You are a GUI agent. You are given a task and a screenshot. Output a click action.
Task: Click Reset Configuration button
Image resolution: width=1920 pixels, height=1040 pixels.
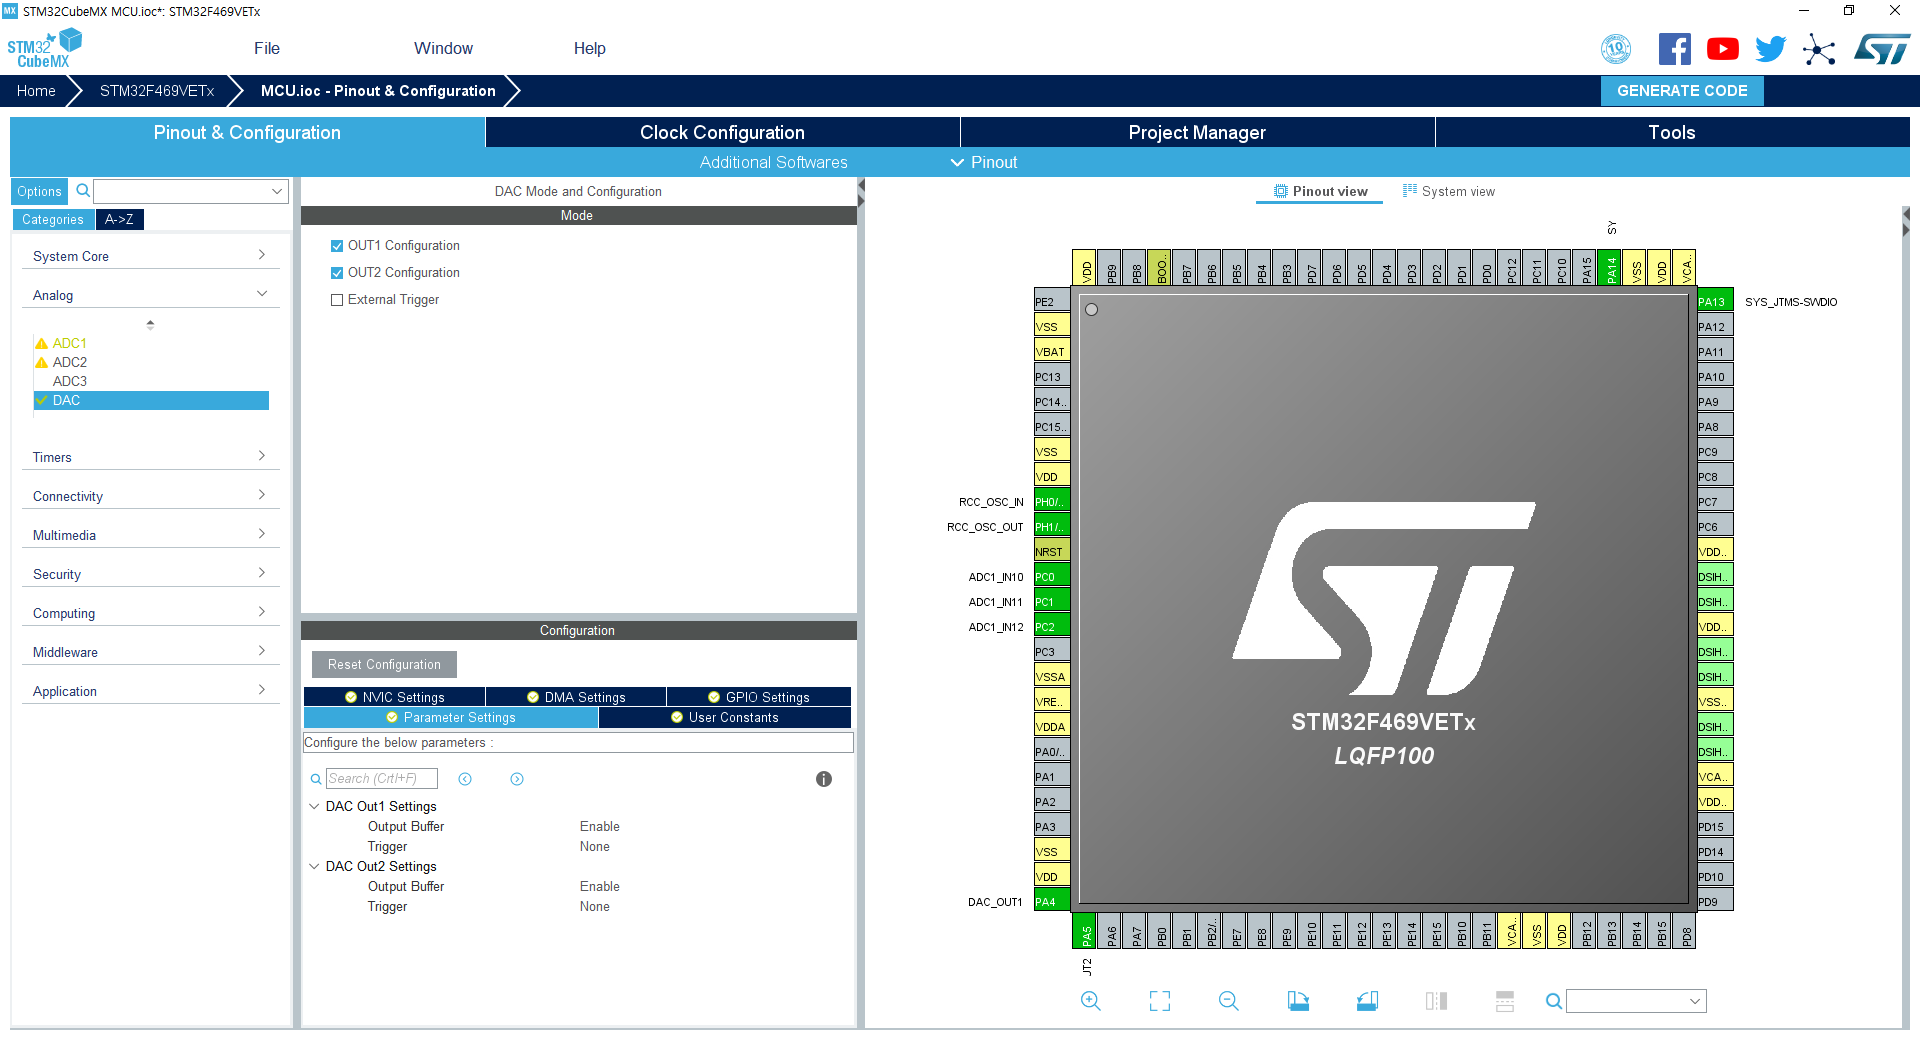tap(384, 664)
